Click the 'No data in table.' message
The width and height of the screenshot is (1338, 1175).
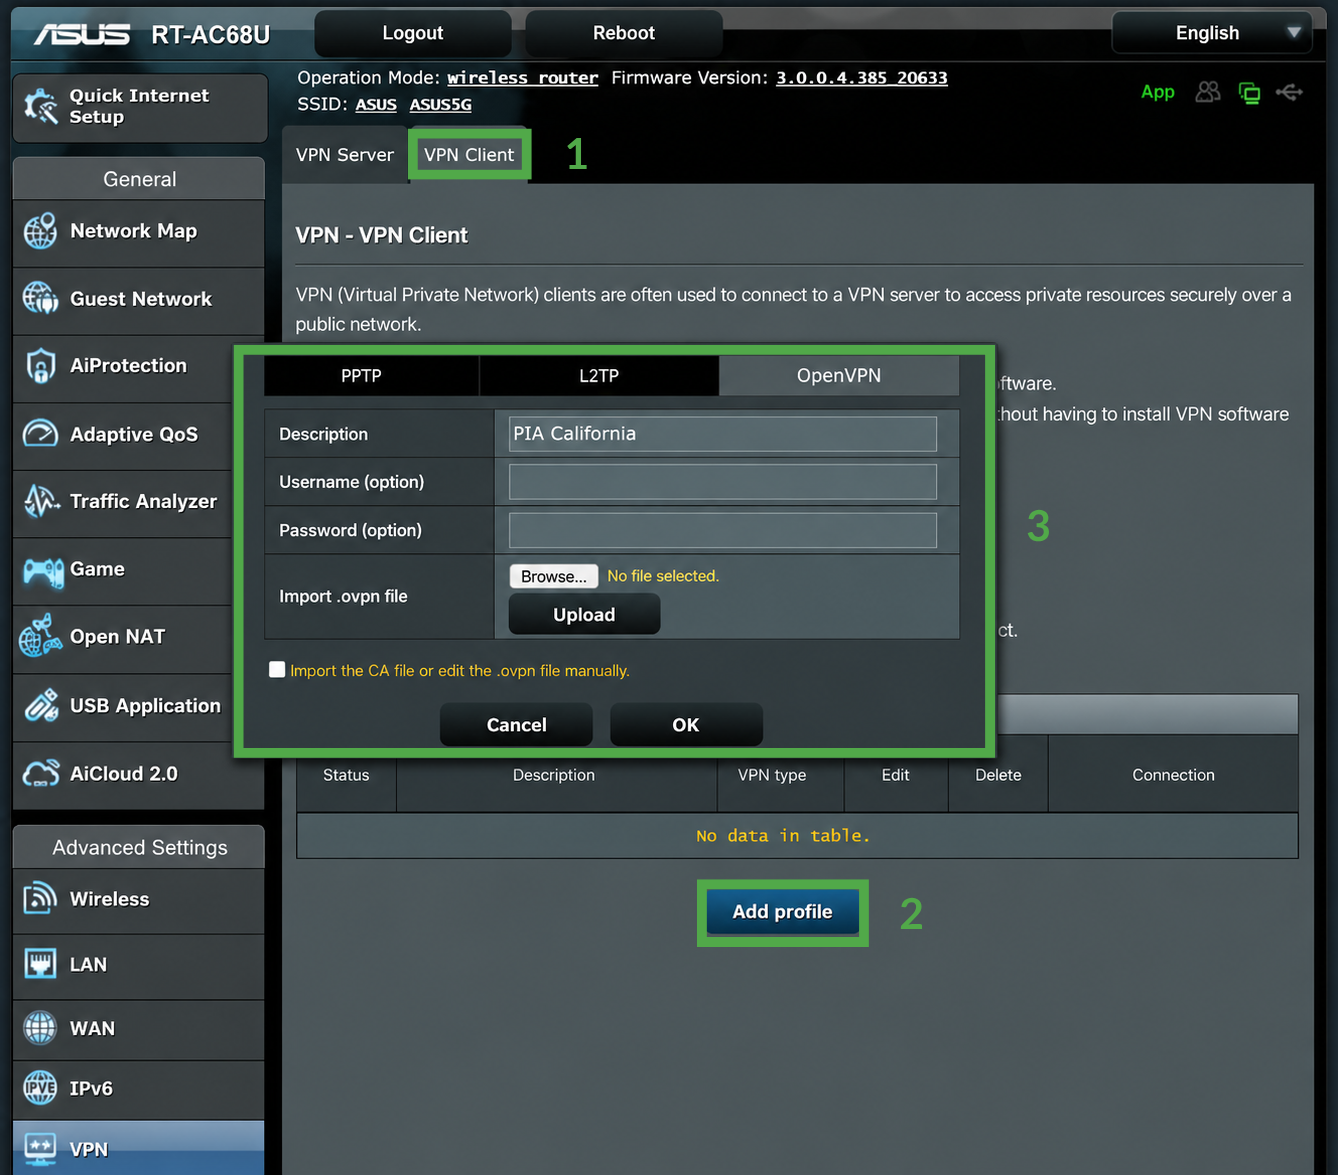pyautogui.click(x=783, y=835)
